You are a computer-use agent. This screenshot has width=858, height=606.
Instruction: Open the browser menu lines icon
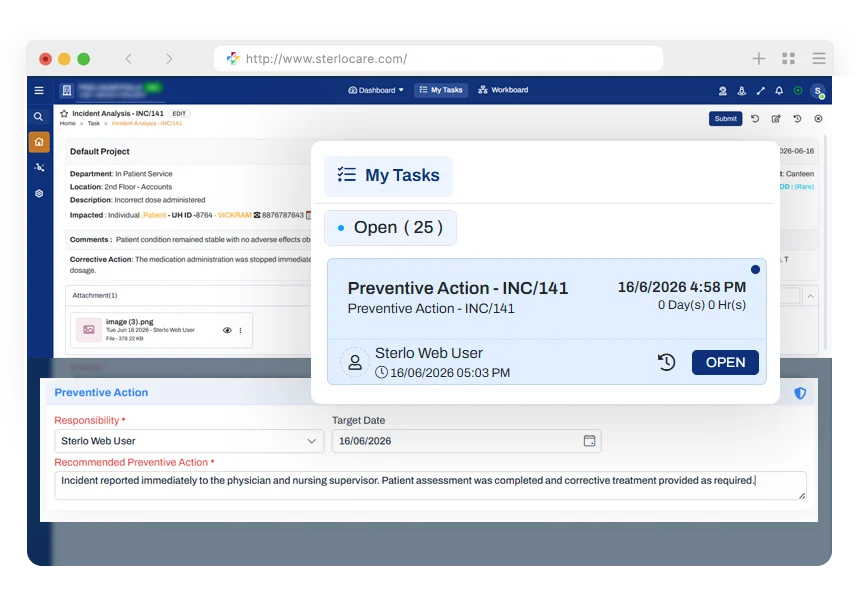click(x=819, y=58)
